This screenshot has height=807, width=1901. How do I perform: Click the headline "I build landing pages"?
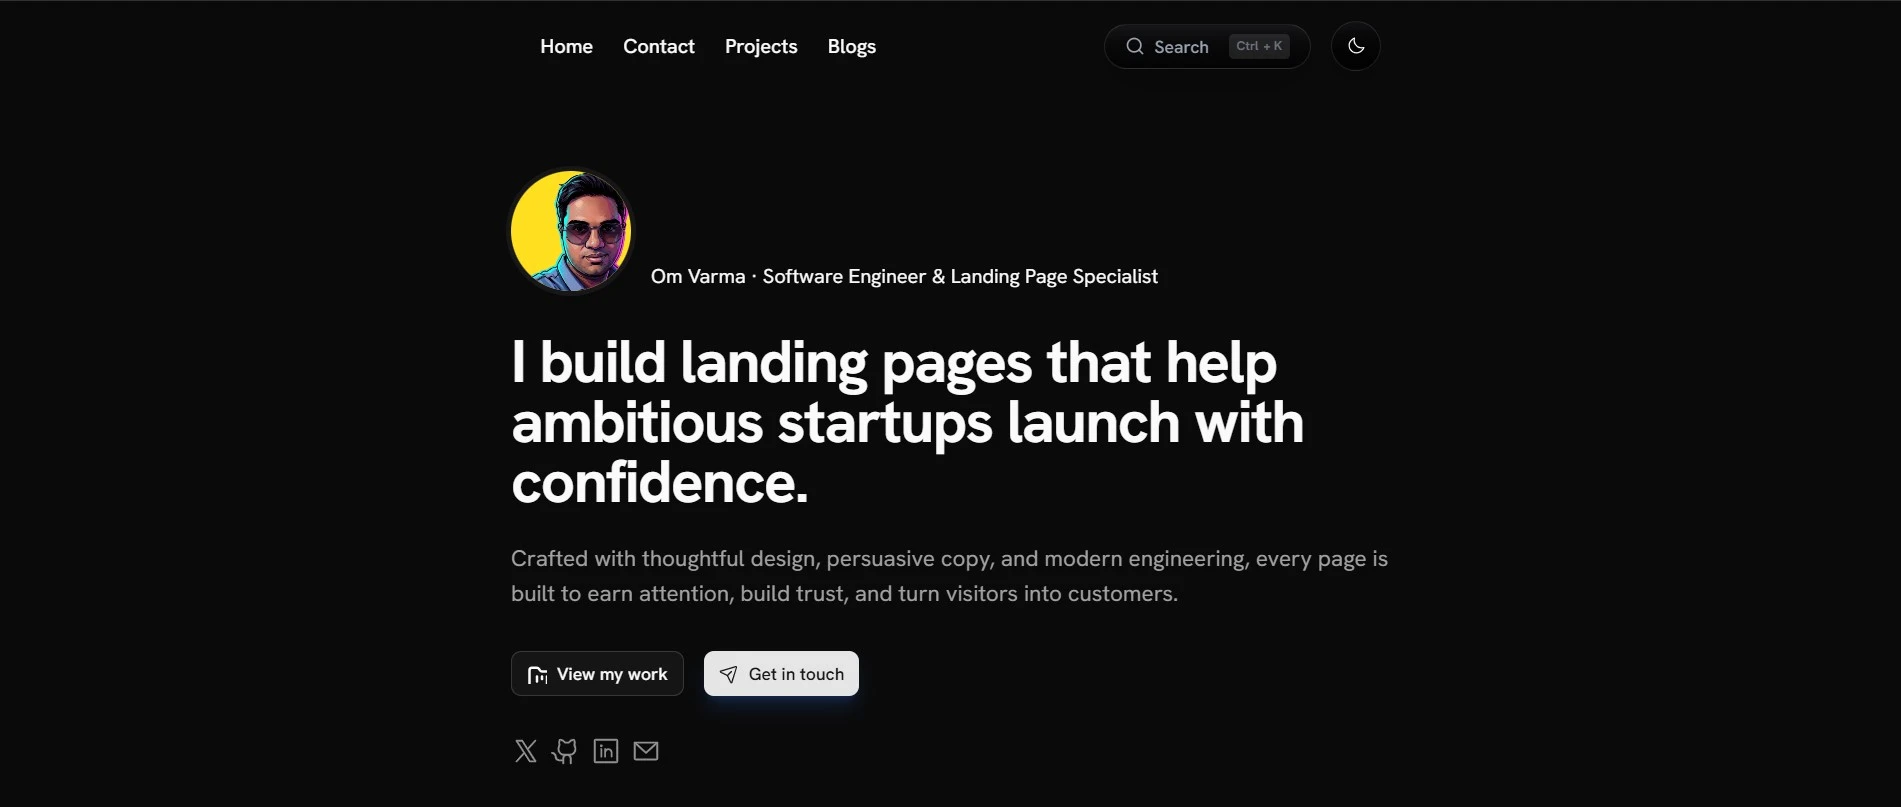908,422
